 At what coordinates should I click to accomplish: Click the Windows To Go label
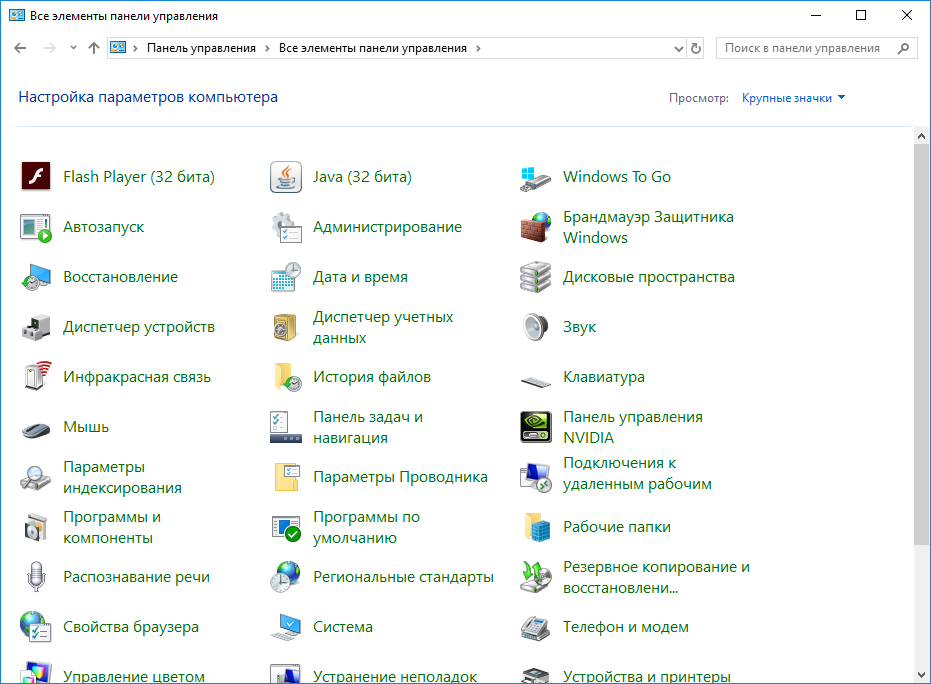617,177
